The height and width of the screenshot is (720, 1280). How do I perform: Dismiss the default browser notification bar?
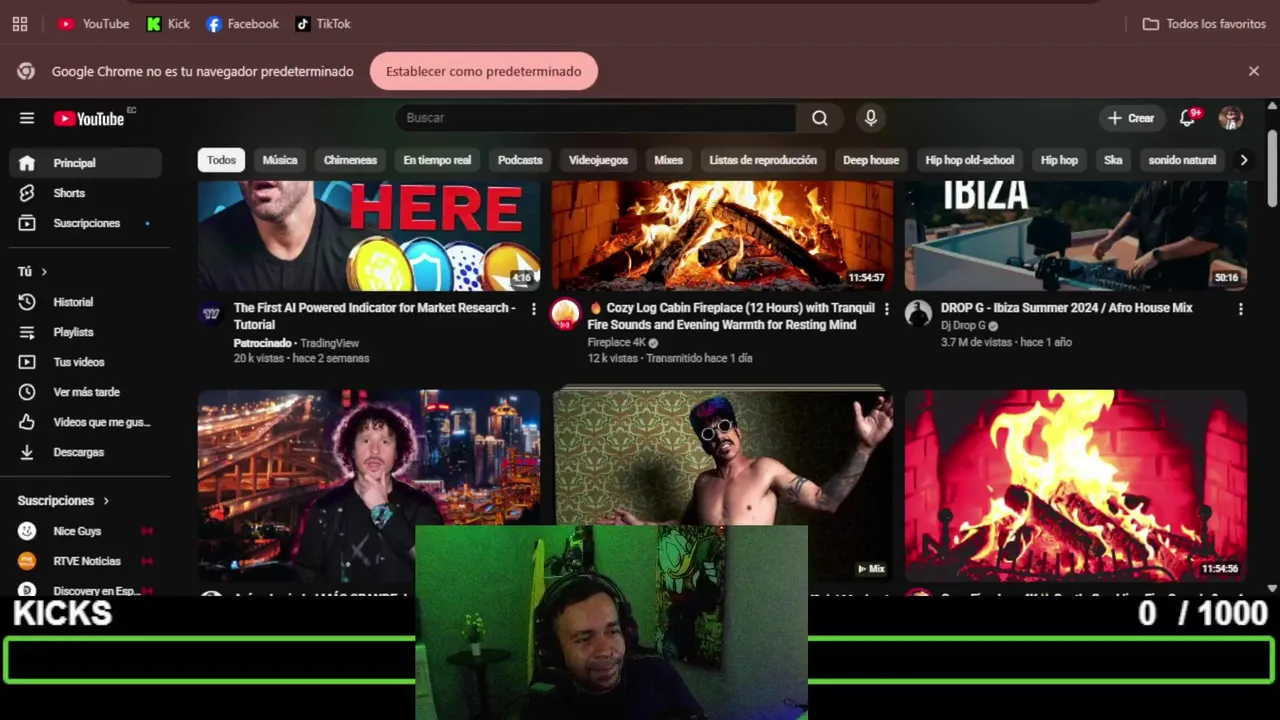click(1254, 71)
